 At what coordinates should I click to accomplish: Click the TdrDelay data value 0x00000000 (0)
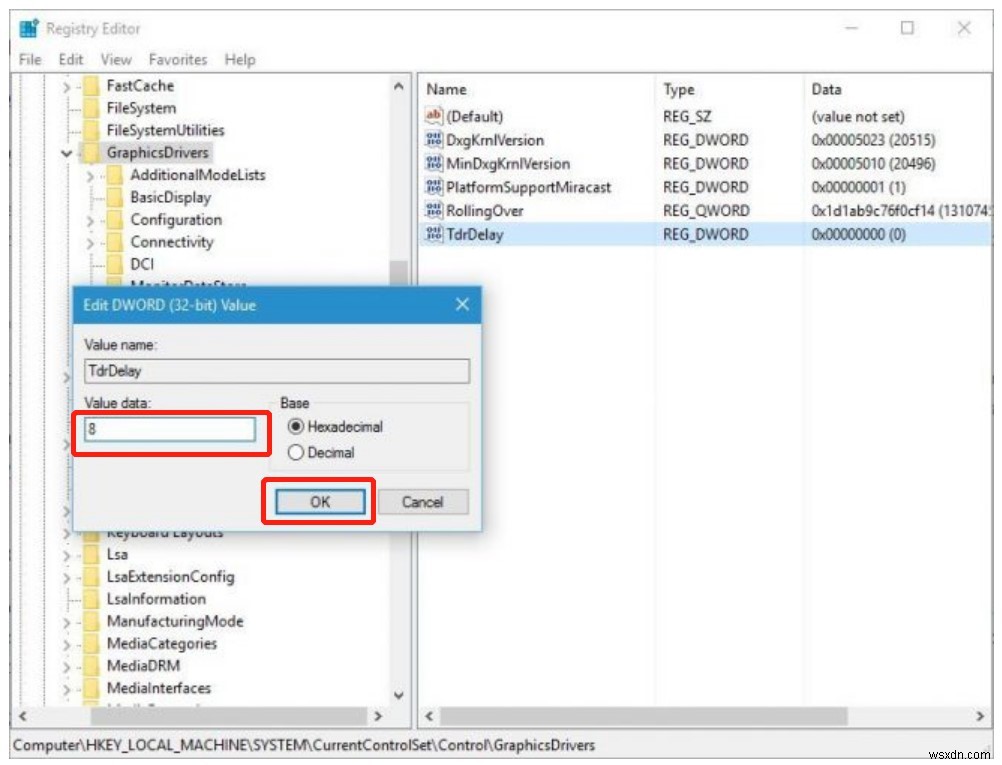click(x=858, y=234)
